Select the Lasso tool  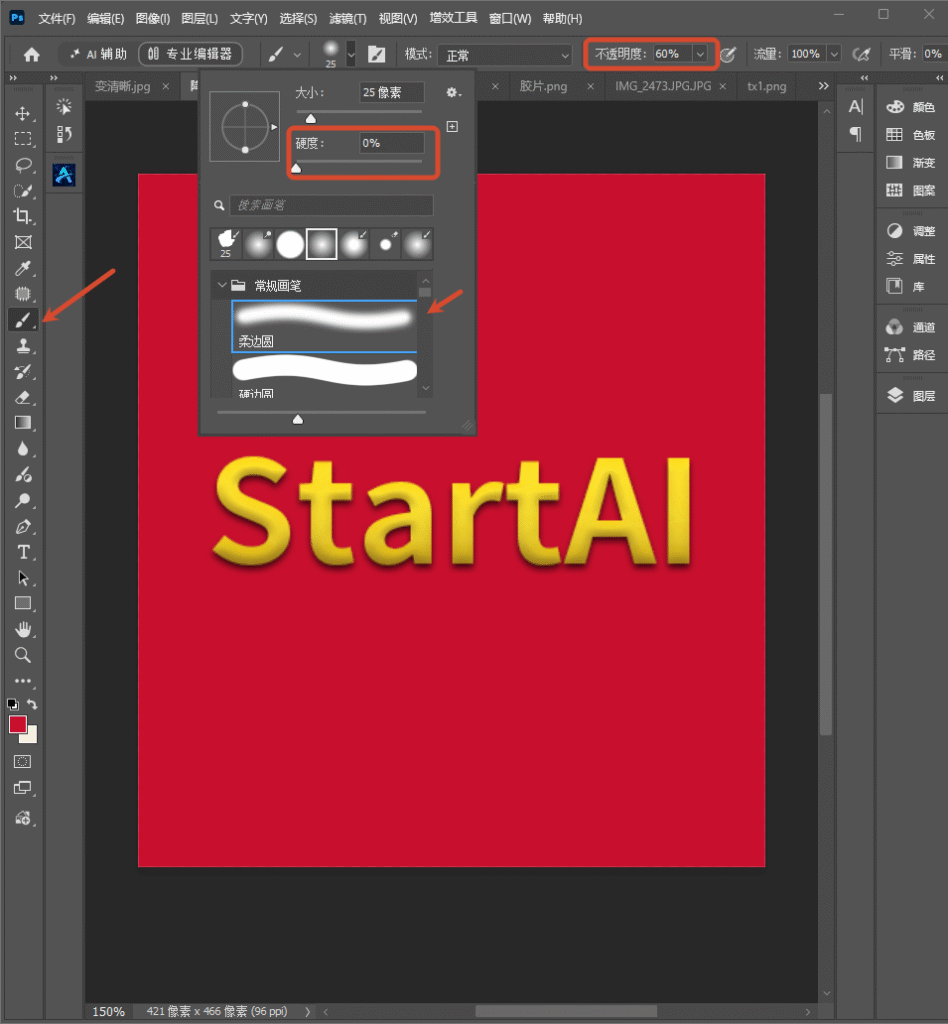click(23, 165)
